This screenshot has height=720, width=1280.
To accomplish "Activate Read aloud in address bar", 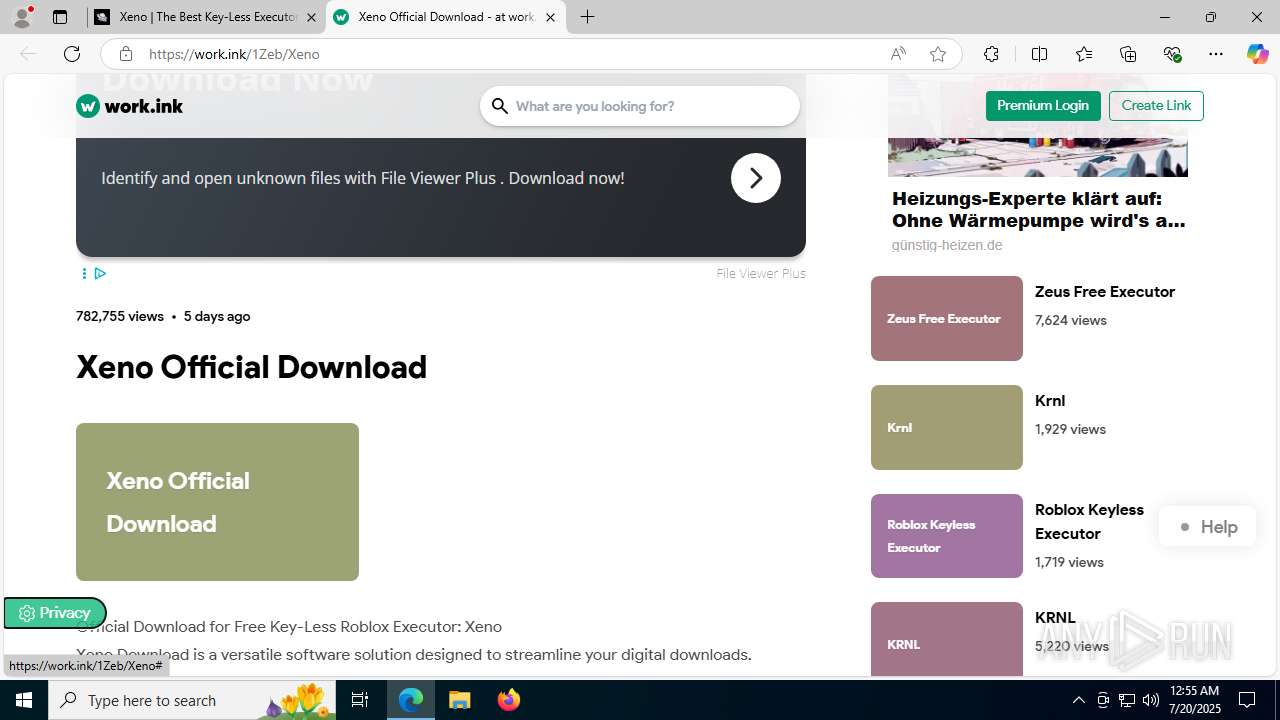I will 898,54.
